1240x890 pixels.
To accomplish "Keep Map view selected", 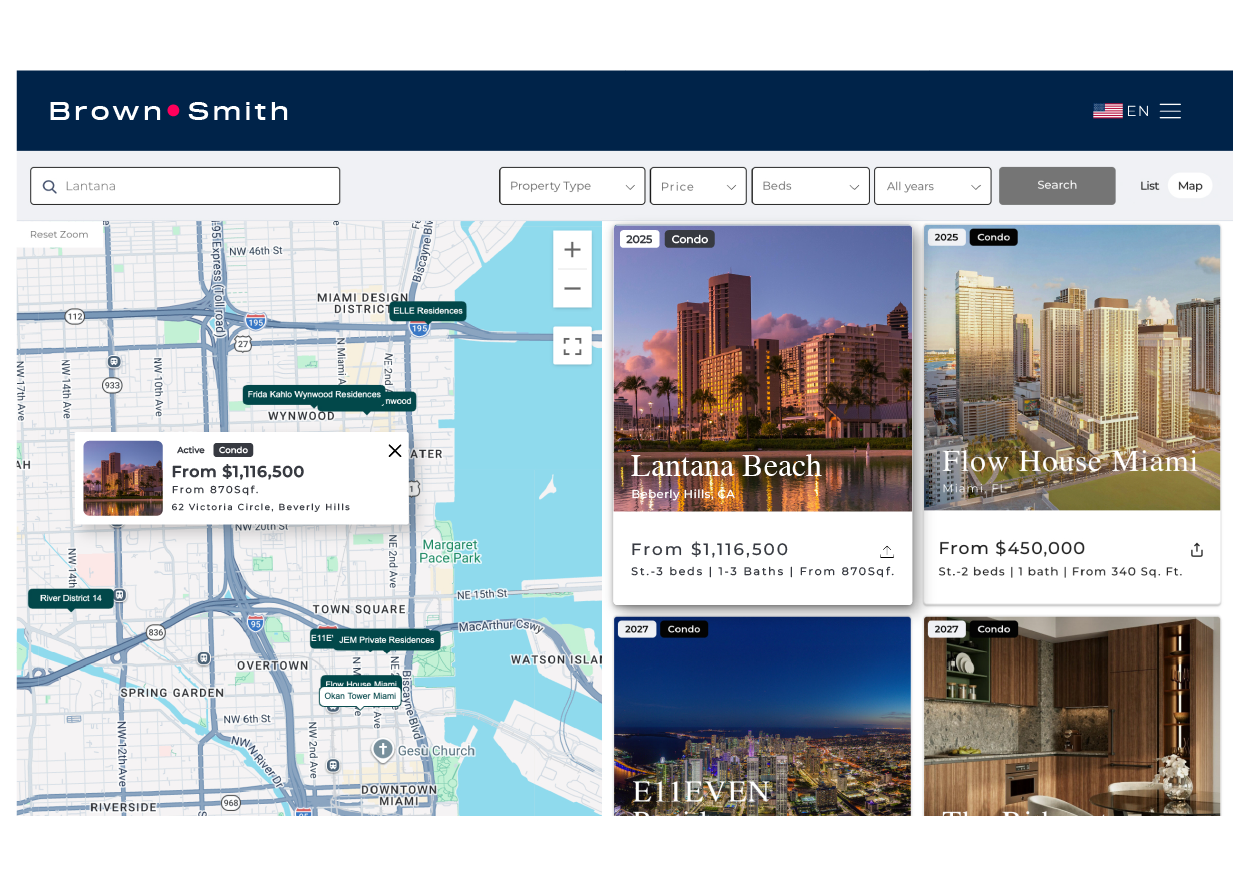I will pos(1190,185).
